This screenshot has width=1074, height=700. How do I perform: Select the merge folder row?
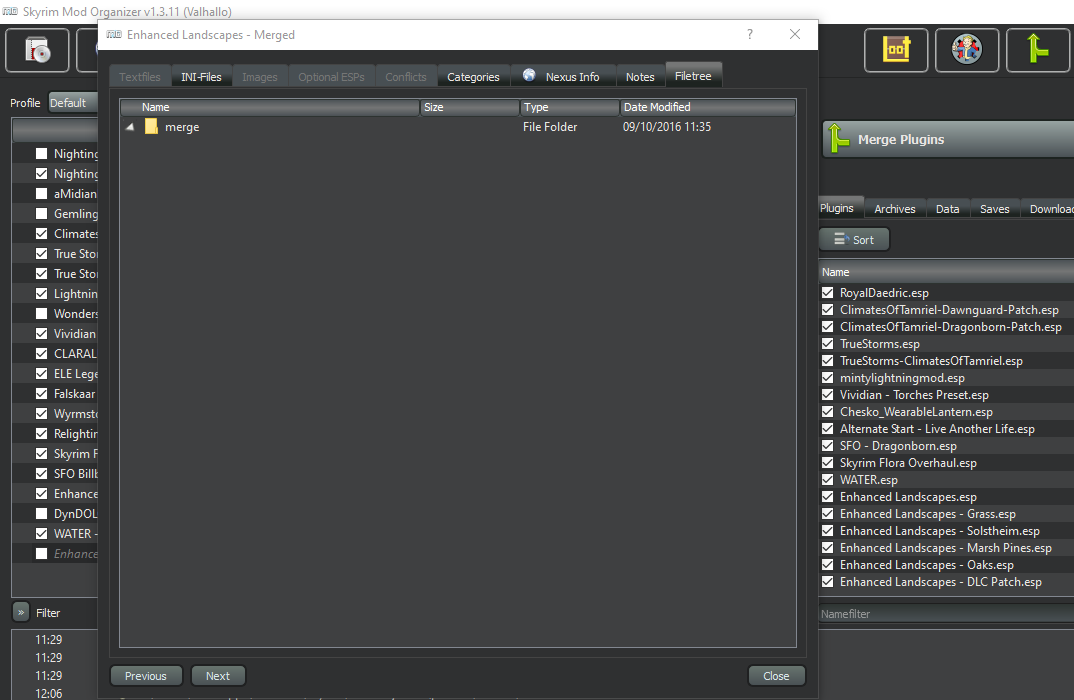pos(458,127)
